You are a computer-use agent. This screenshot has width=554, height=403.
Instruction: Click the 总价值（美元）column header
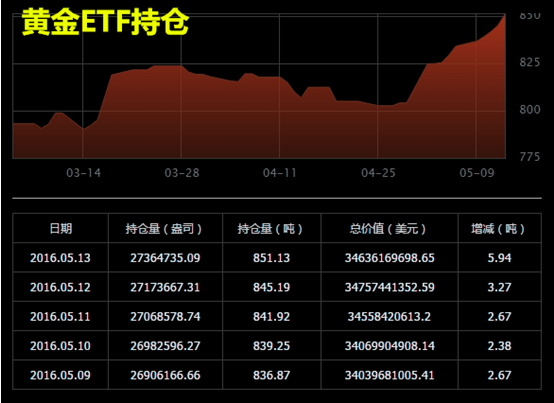tap(388, 229)
